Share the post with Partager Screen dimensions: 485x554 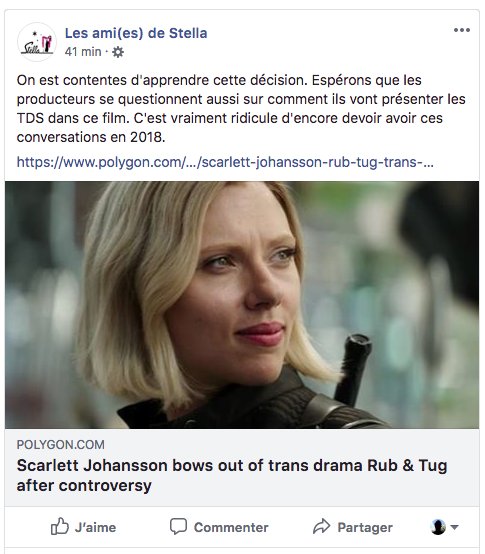tap(353, 527)
